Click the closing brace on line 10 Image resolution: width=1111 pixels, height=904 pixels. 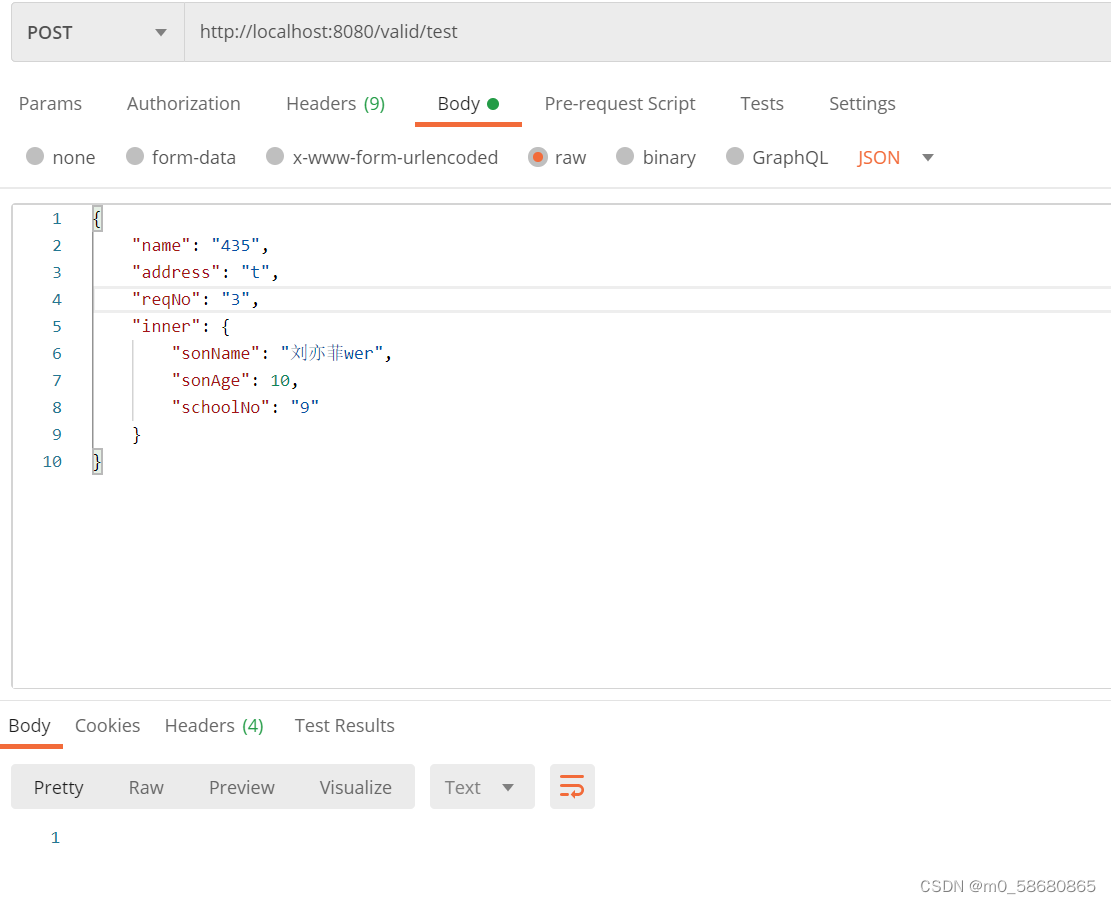[97, 462]
